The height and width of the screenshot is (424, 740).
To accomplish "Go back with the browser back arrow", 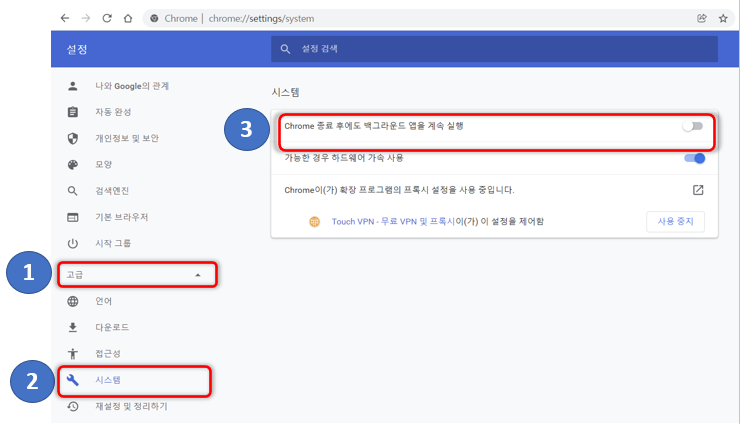I will (65, 18).
